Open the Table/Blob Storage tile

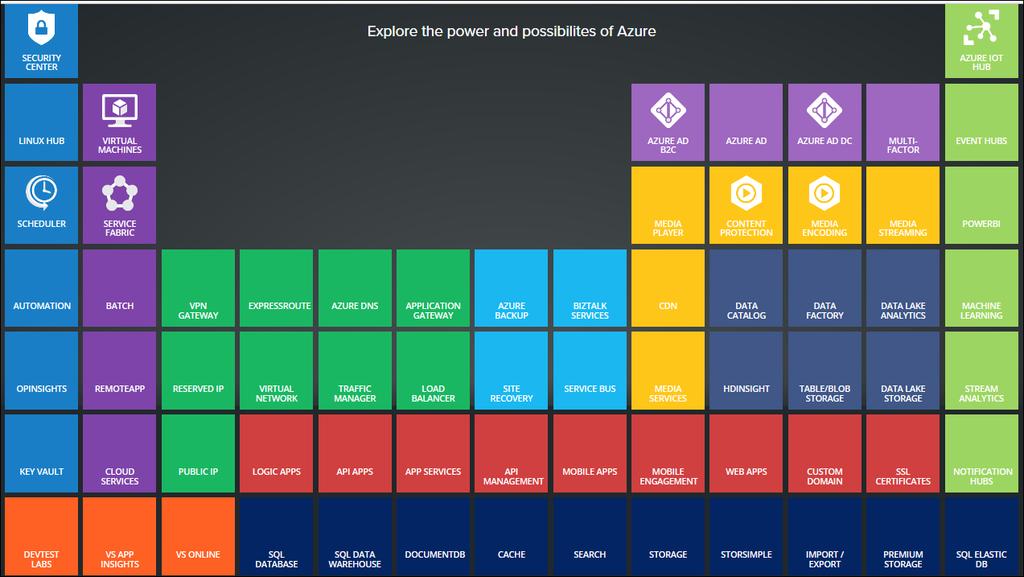(x=825, y=371)
